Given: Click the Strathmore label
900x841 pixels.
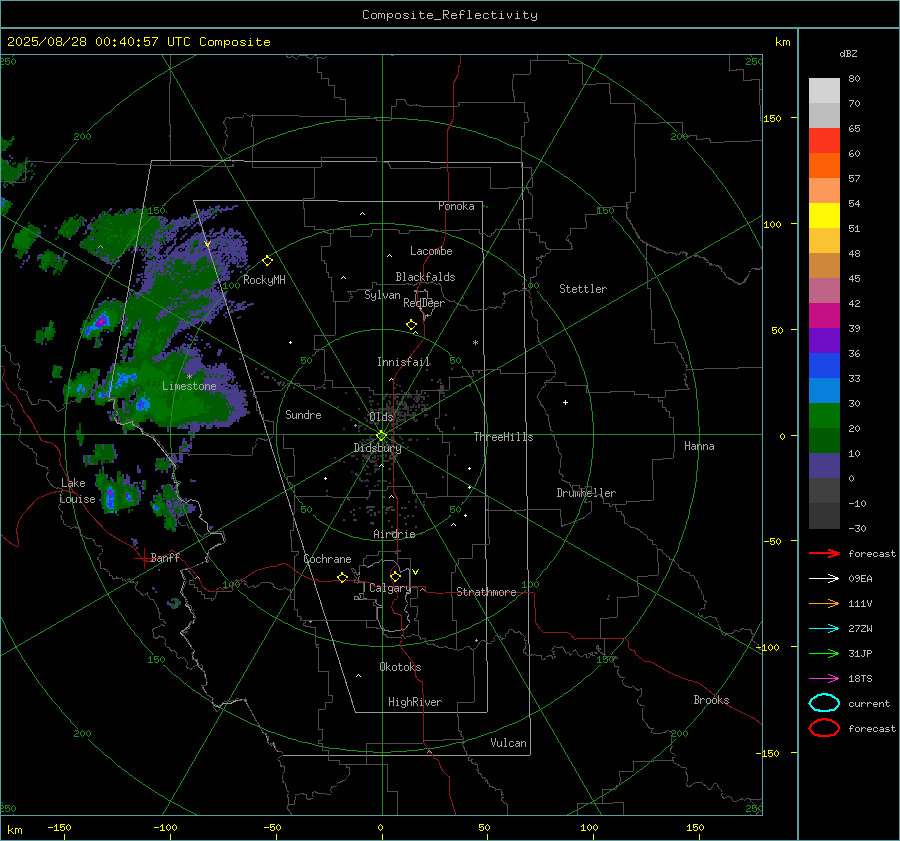Looking at the screenshot, I should point(486,592).
